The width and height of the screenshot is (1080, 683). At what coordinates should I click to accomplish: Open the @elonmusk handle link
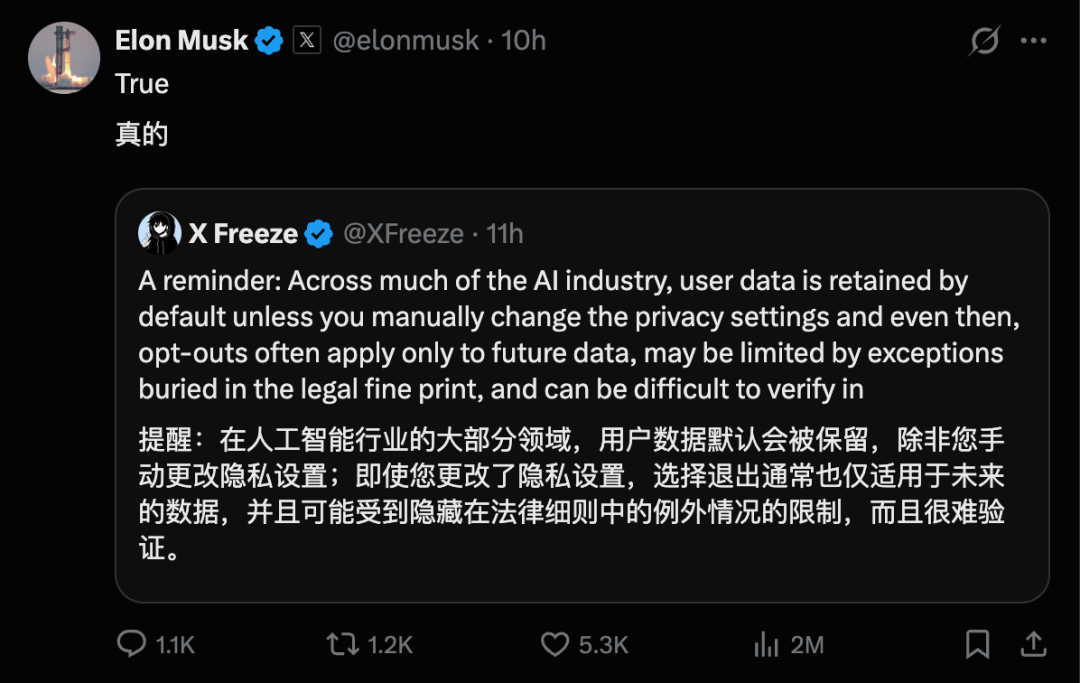(406, 41)
